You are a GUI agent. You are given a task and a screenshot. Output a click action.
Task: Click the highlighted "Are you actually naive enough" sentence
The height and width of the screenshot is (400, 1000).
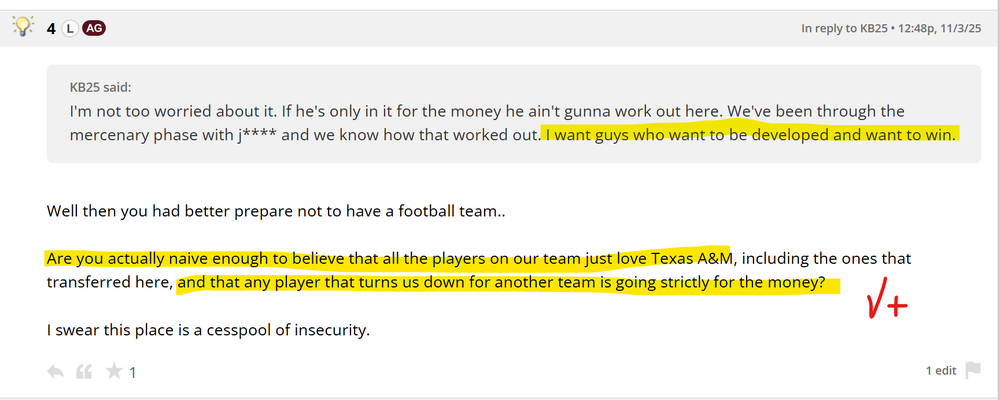(388, 258)
